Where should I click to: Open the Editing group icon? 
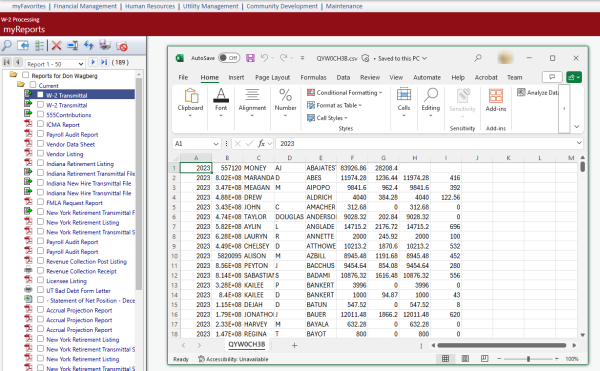click(x=431, y=94)
